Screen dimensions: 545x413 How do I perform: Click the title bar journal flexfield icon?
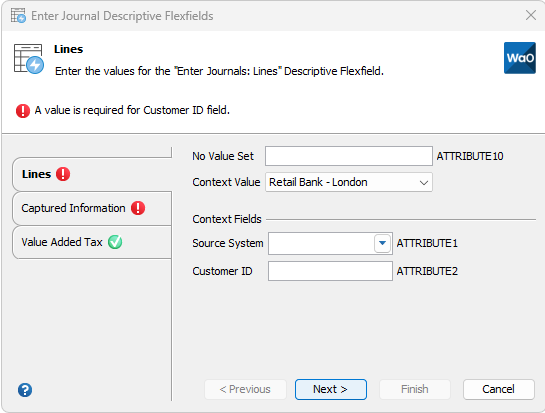18,16
